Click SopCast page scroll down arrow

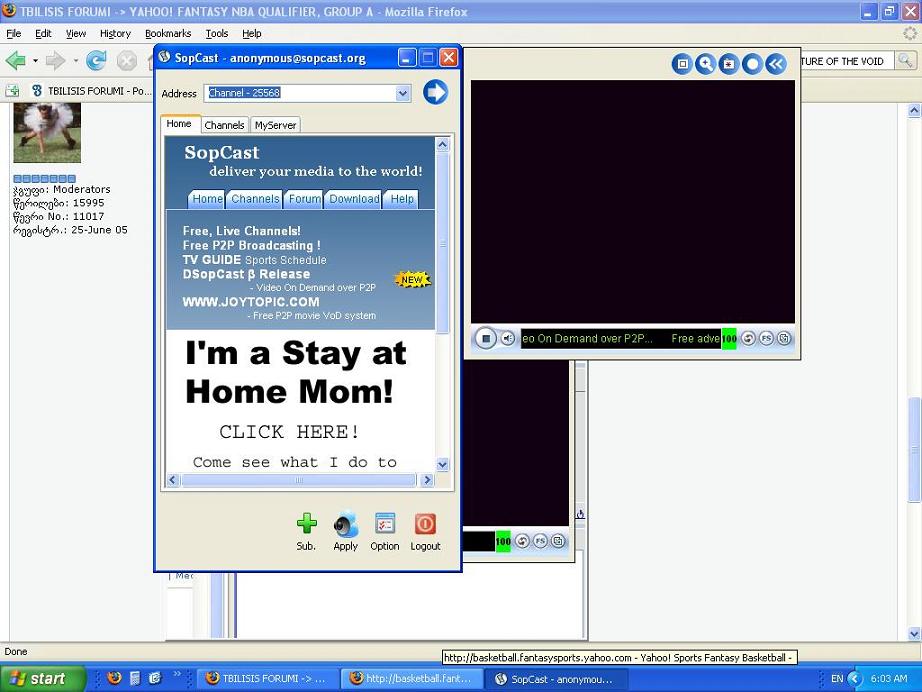[443, 464]
